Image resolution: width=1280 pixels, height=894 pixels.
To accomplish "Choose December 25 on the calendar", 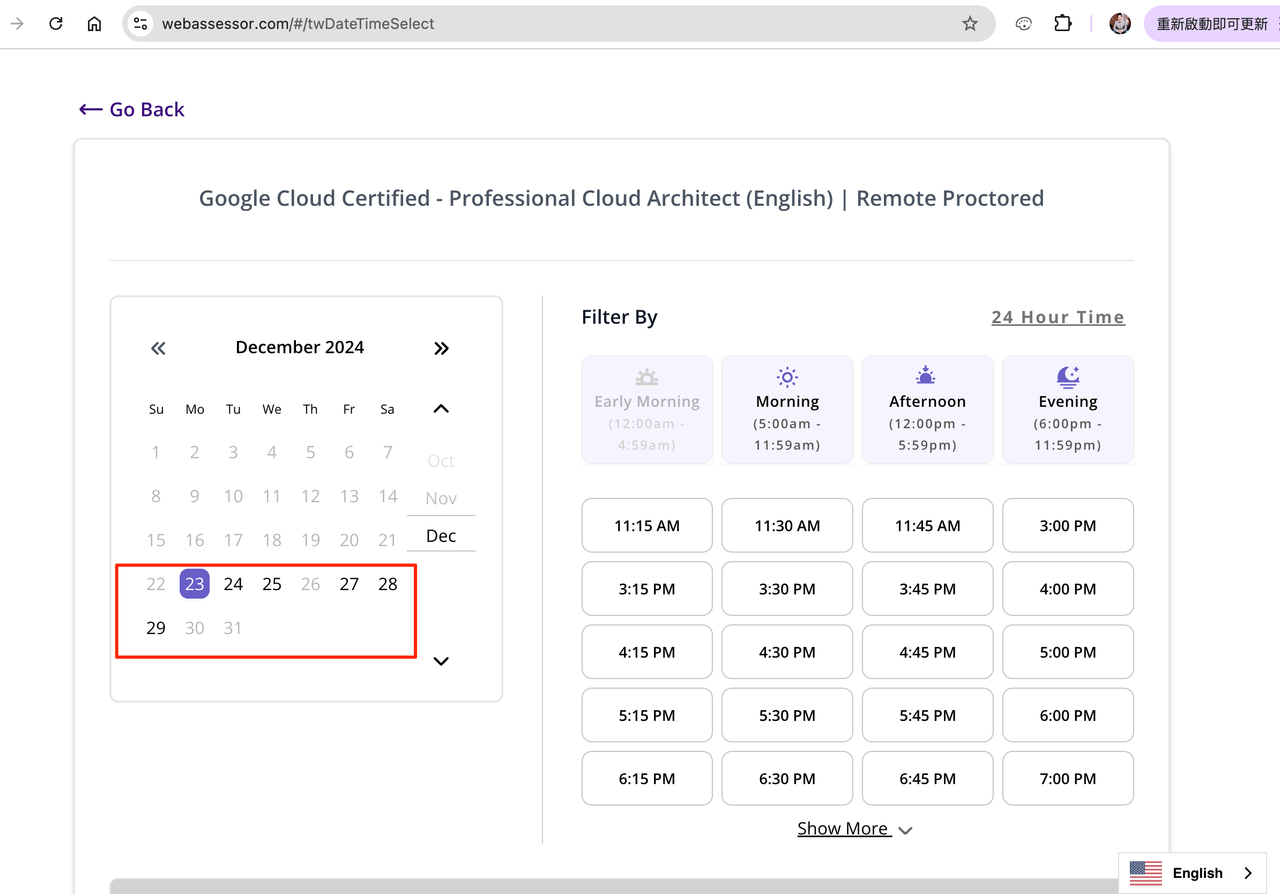I will coord(272,584).
